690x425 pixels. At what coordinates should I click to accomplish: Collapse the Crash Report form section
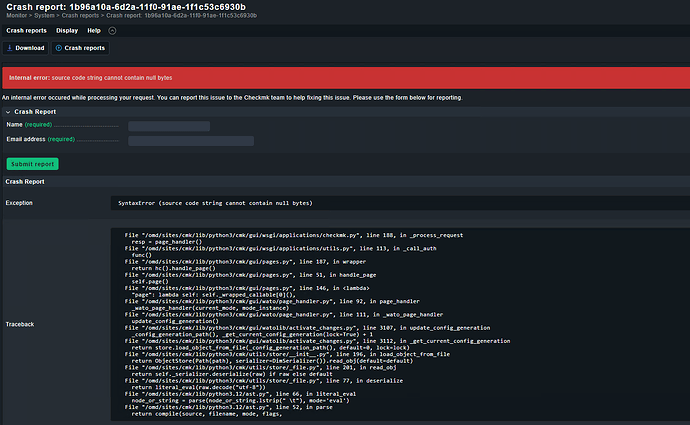click(9, 111)
